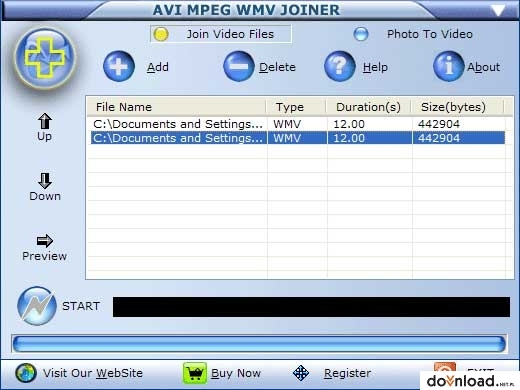Click the globe Visit Our WebSite icon

pos(26,373)
